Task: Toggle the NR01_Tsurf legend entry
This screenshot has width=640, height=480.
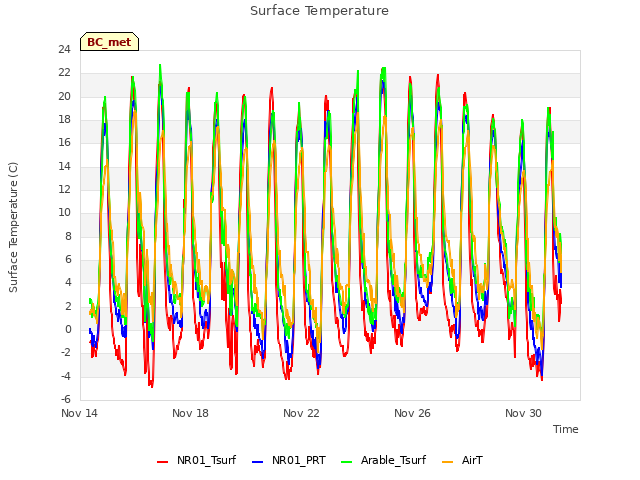Action: coord(196,460)
